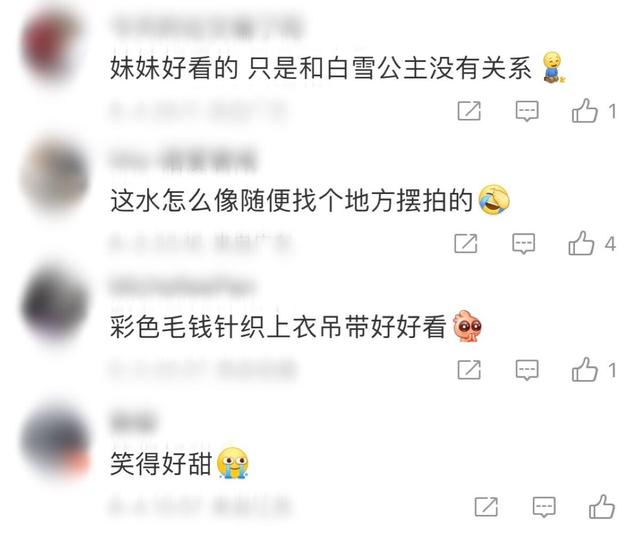Like the comment with 4 likes

(x=581, y=243)
